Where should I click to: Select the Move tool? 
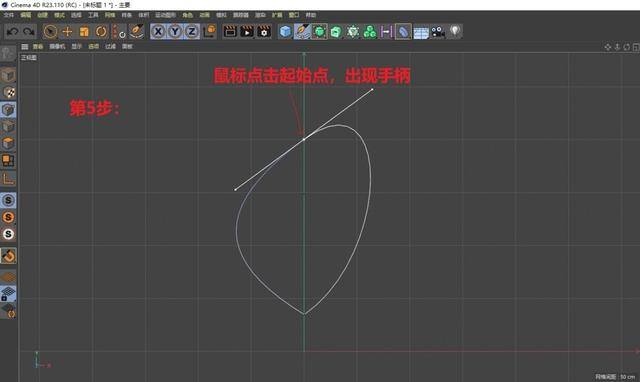click(67, 31)
